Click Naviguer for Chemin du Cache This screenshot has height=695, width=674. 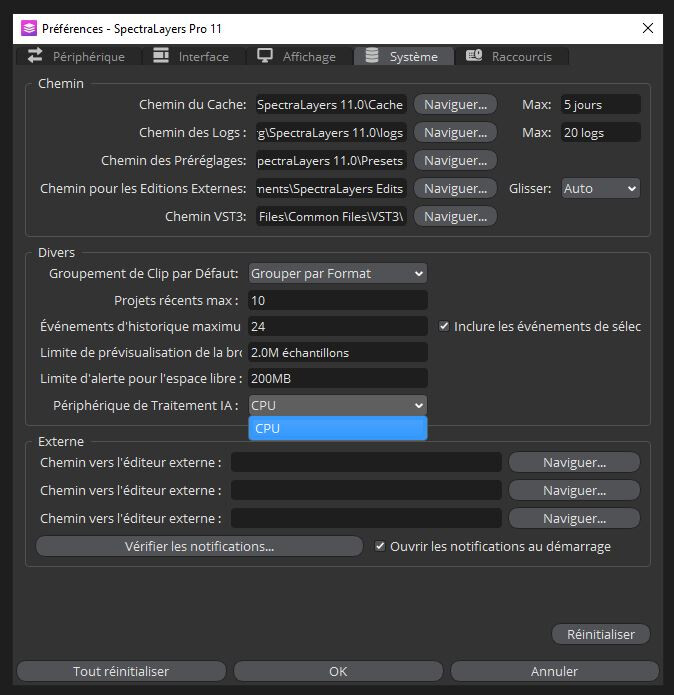tap(455, 105)
